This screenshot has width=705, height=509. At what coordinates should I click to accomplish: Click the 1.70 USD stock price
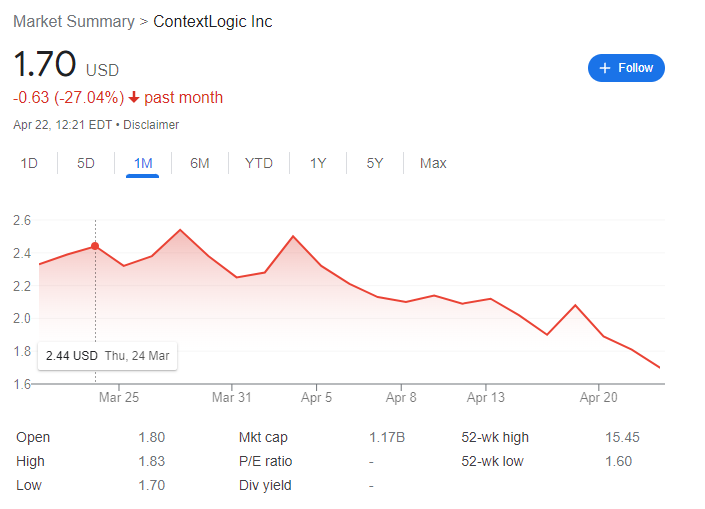coord(45,65)
